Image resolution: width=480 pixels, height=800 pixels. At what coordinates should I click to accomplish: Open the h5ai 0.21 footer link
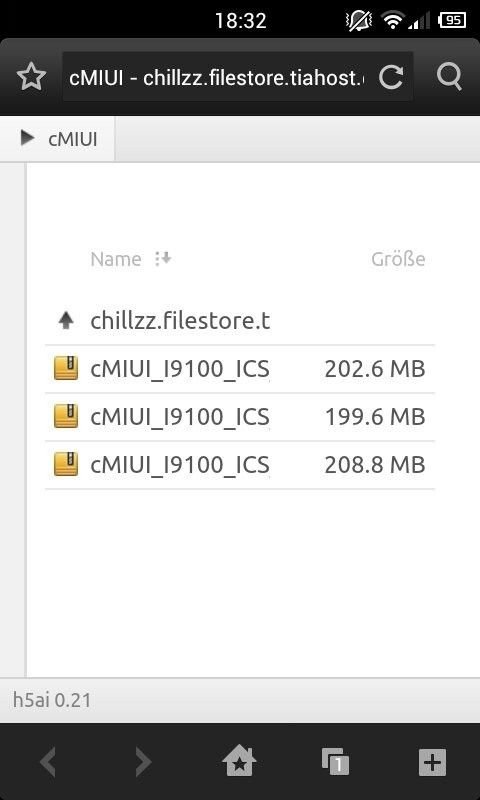(52, 699)
